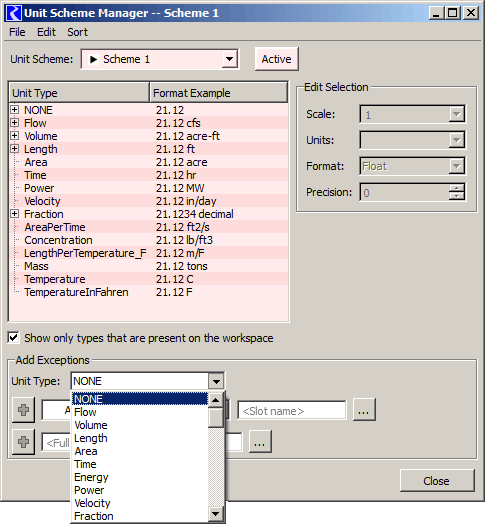The width and height of the screenshot is (485, 524).
Task: Click the Active button
Action: pyautogui.click(x=276, y=59)
